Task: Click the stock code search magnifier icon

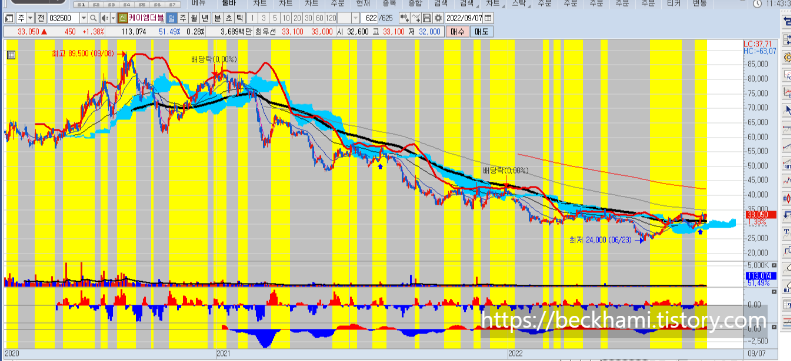Action: (93, 18)
